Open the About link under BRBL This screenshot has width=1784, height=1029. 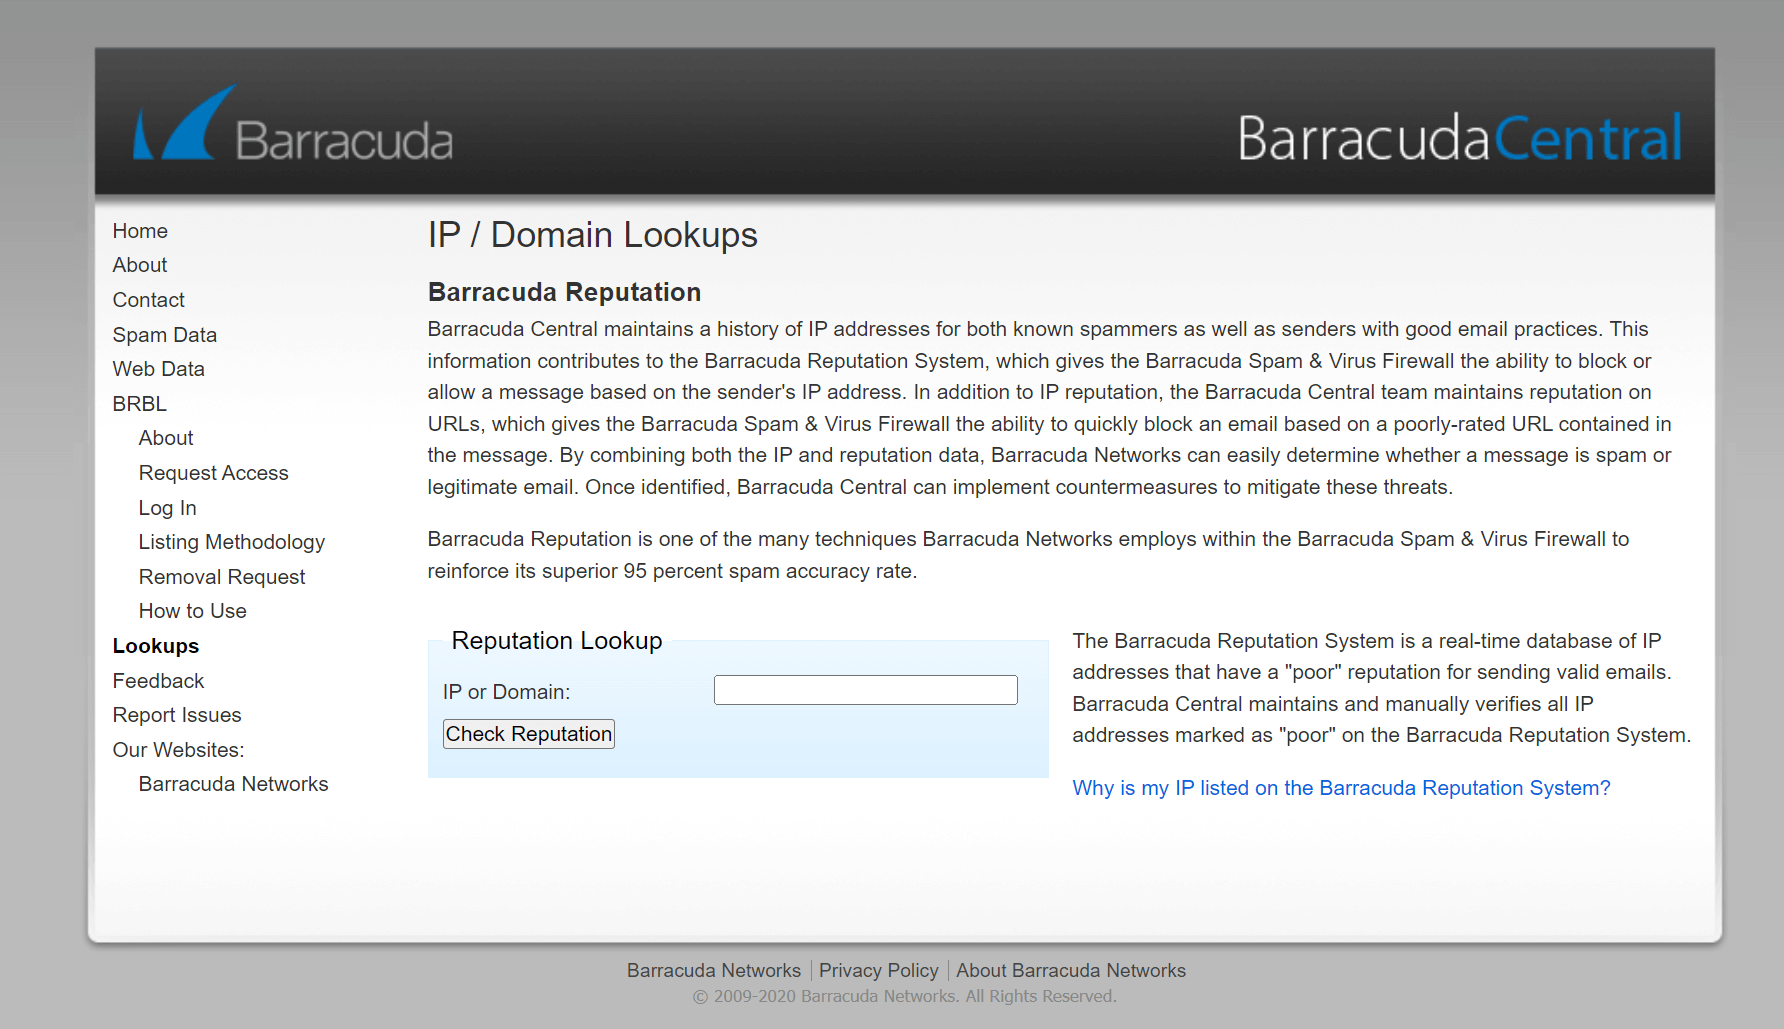[166, 438]
